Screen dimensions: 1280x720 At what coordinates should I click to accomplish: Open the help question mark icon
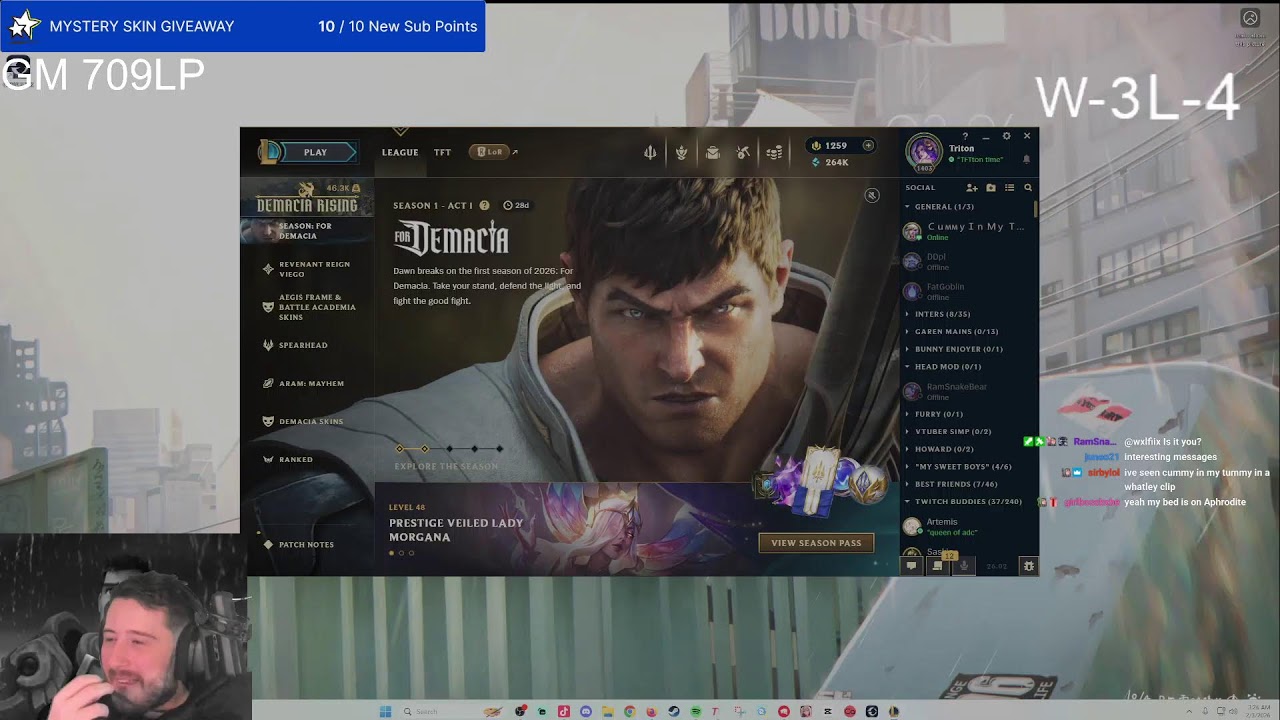tap(965, 136)
